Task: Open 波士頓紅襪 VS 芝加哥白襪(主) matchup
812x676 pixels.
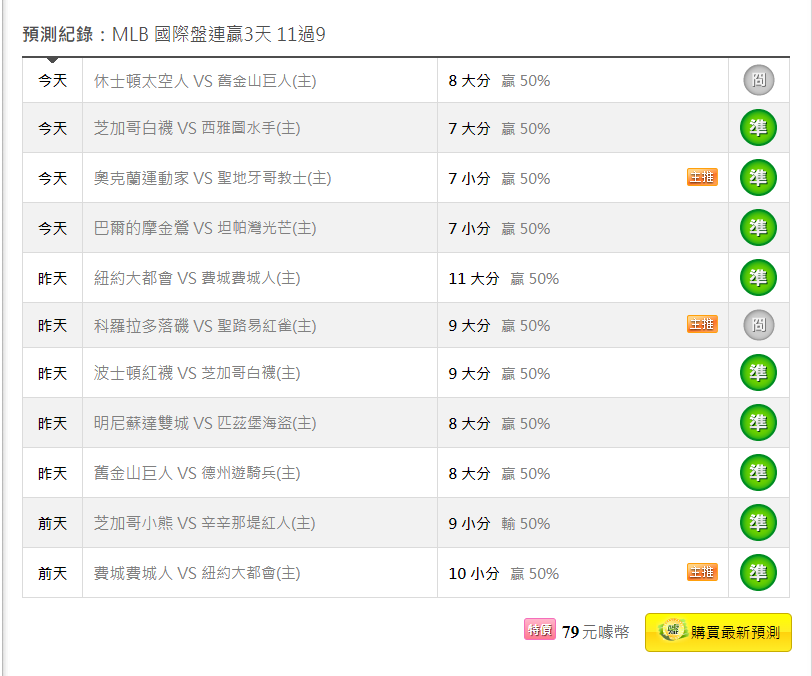Action: (197, 373)
